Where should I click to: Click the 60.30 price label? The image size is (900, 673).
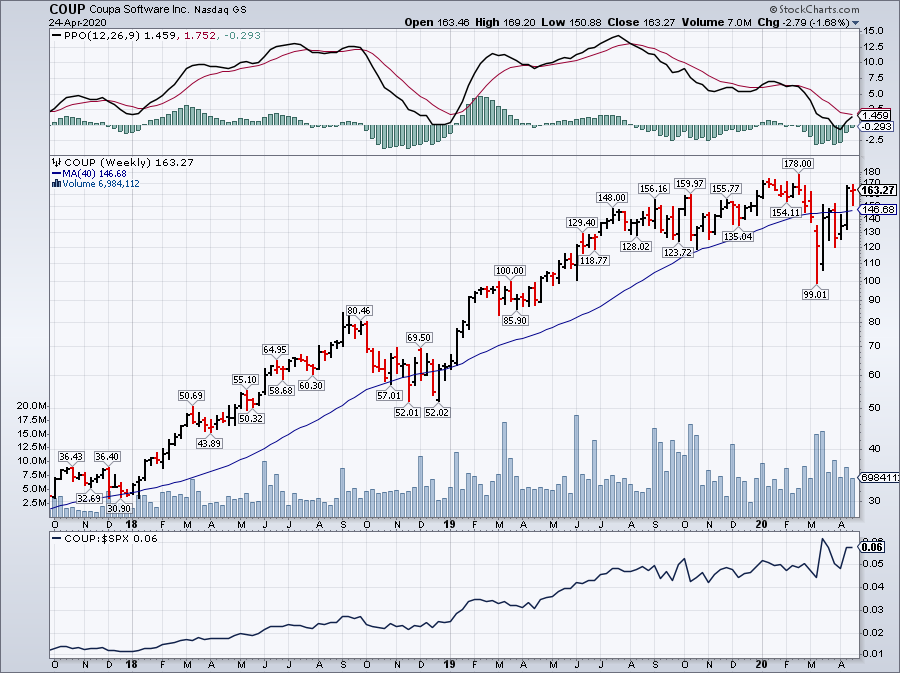coord(311,386)
